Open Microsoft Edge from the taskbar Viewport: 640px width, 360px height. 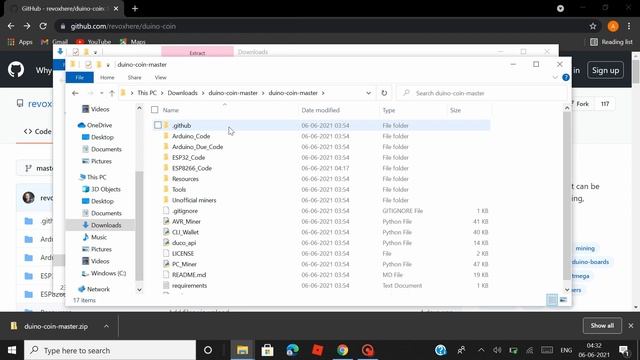click(x=292, y=350)
